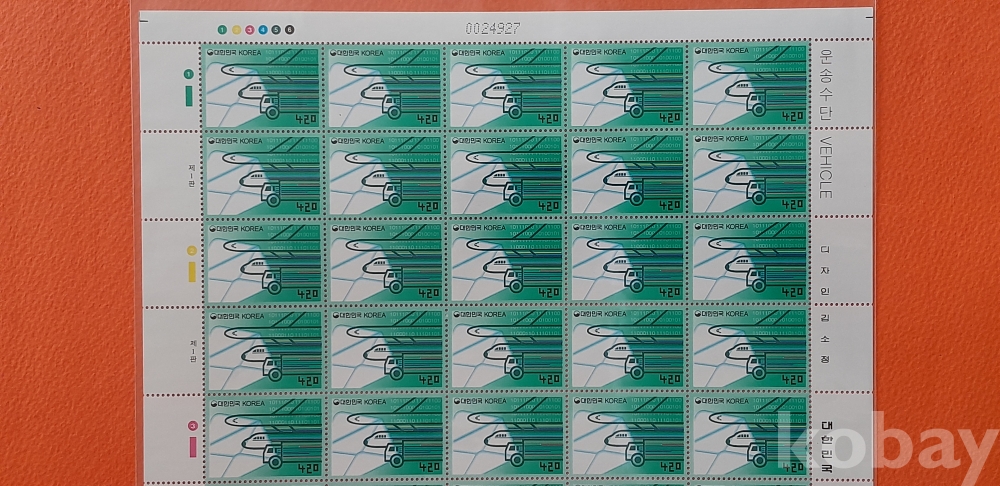The height and width of the screenshot is (486, 1000).
Task: Pick the yellow color bar in left margin
Action: (x=187, y=275)
